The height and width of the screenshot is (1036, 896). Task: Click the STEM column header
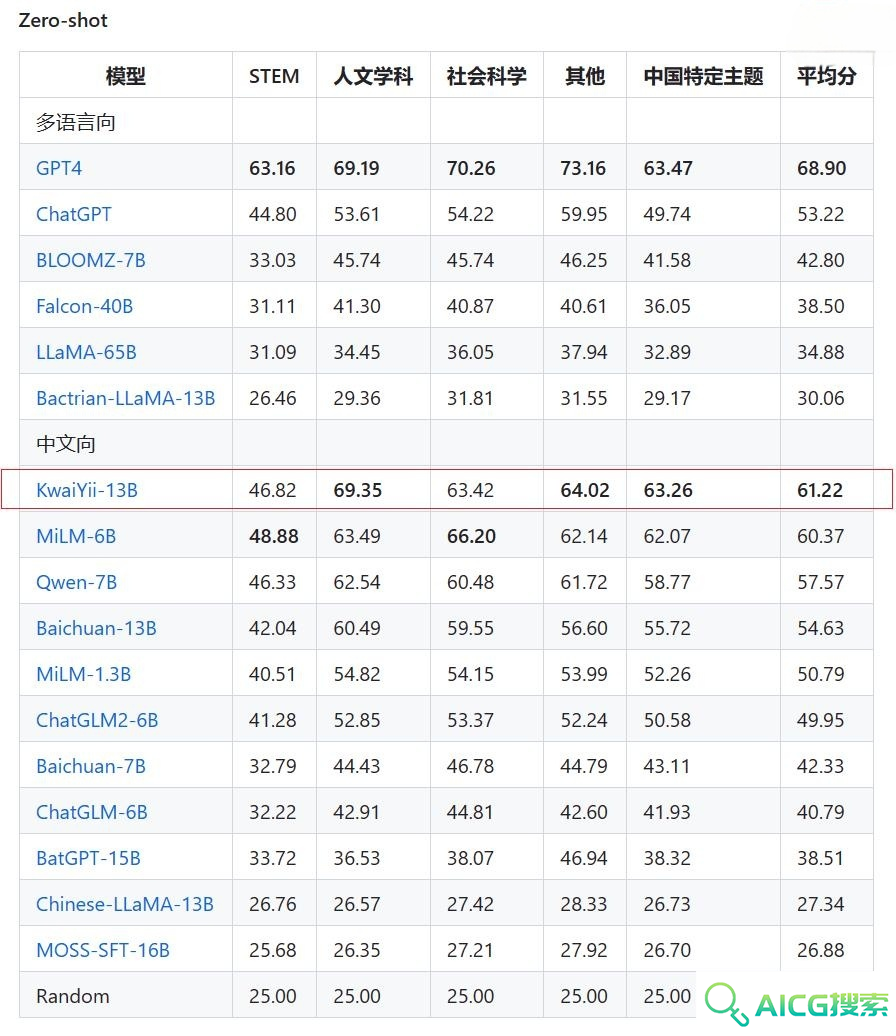click(x=274, y=76)
